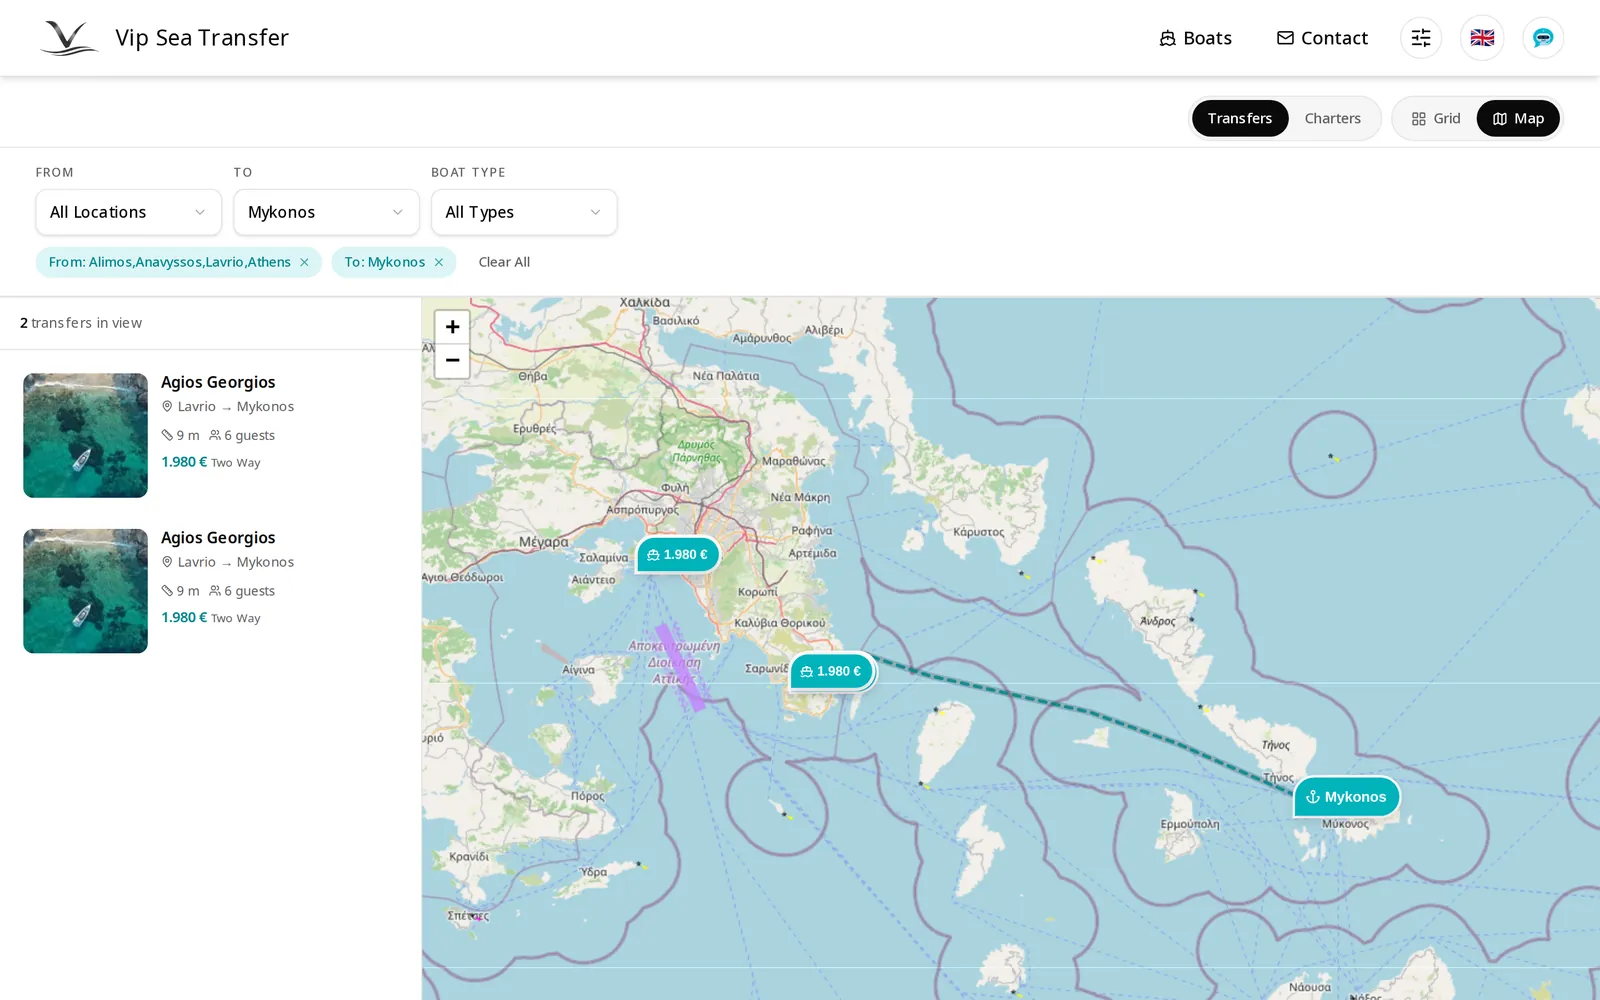Viewport: 1600px width, 1000px height.
Task: Open the UK flag language selector
Action: (x=1482, y=38)
